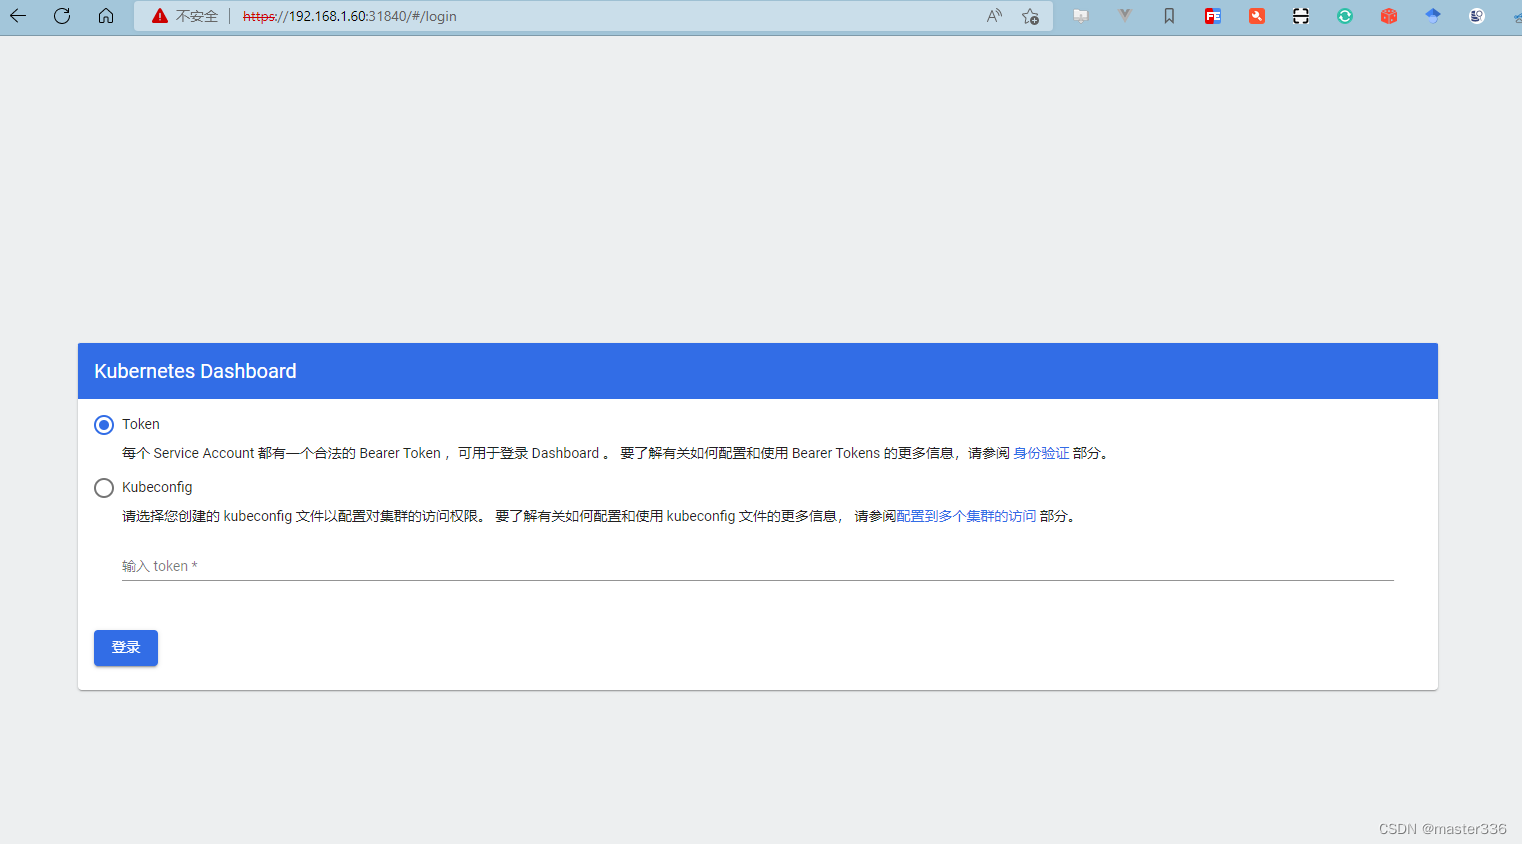This screenshot has width=1522, height=844.
Task: Open the green circular sync extension icon
Action: tap(1345, 16)
